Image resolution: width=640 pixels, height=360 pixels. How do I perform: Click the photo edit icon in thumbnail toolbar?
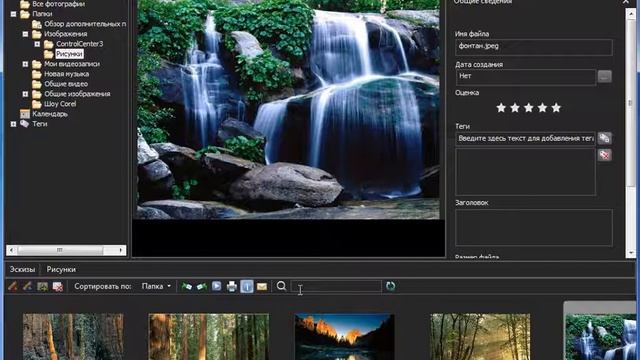coord(42,287)
